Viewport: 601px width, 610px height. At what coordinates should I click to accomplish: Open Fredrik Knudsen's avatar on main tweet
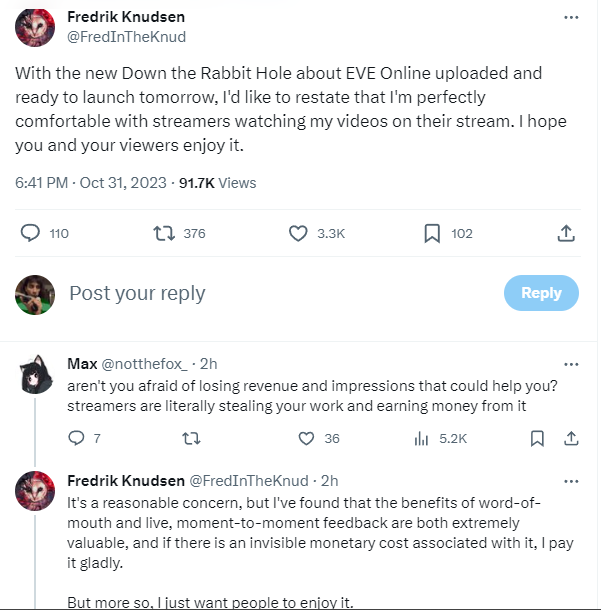coord(35,27)
